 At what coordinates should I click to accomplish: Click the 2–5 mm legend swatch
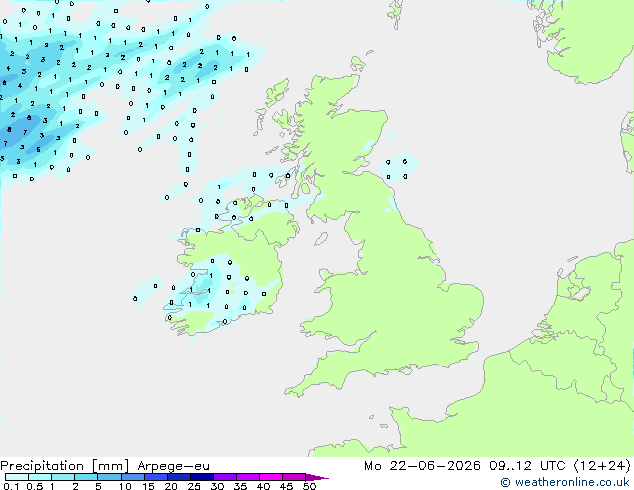tap(86, 477)
